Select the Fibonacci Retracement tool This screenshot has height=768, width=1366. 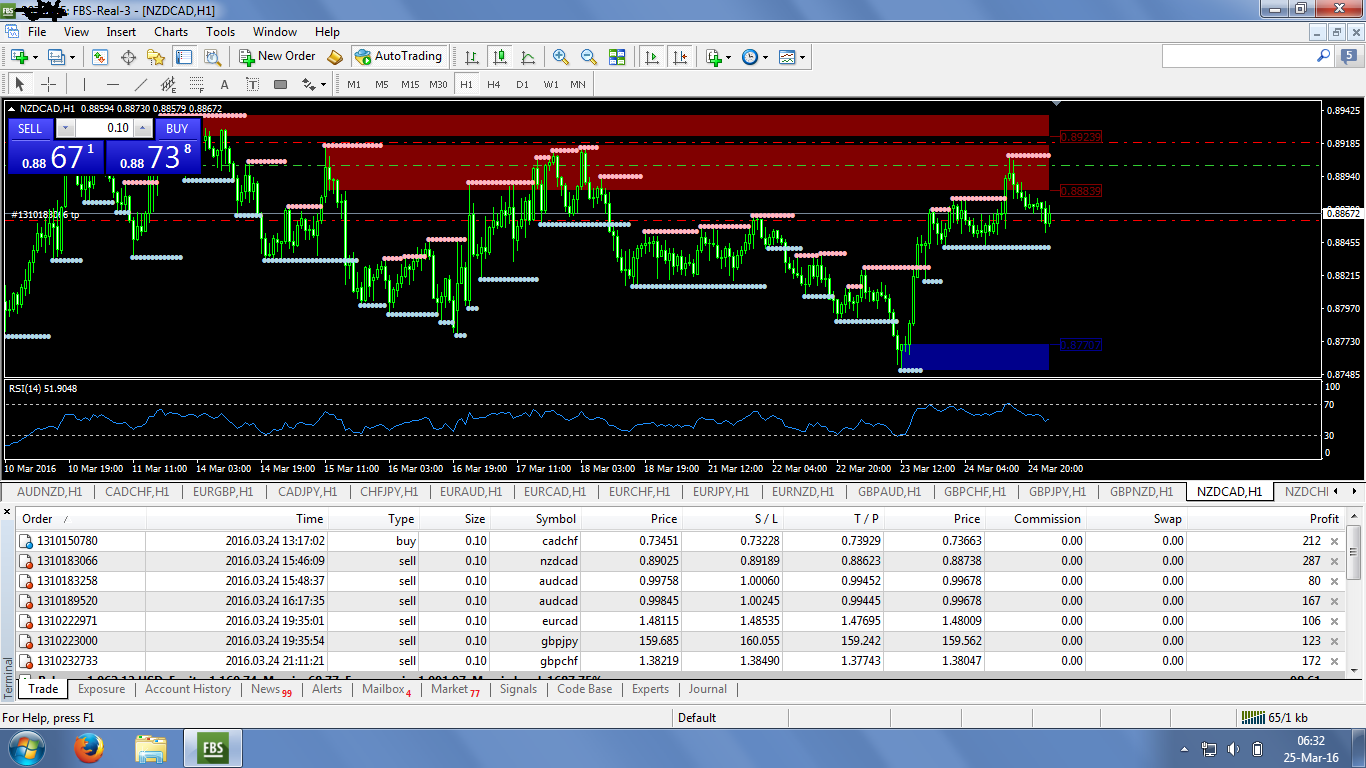[x=196, y=84]
